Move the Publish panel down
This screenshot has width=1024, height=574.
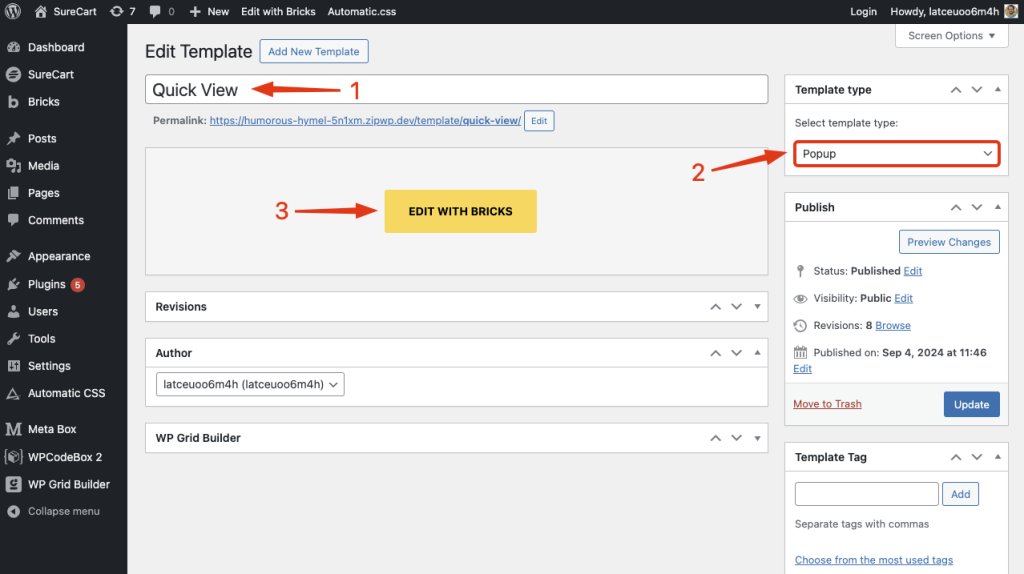click(977, 207)
